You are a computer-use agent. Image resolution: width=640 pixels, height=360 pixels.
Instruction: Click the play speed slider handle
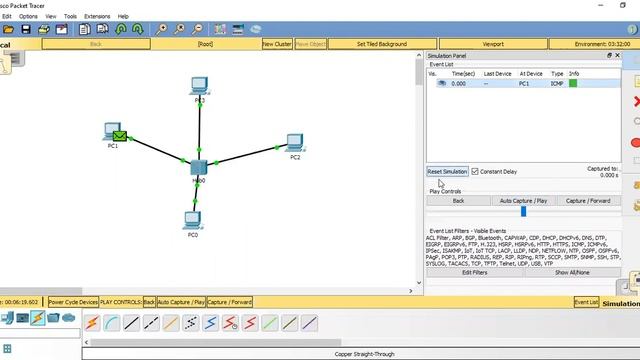(x=524, y=211)
